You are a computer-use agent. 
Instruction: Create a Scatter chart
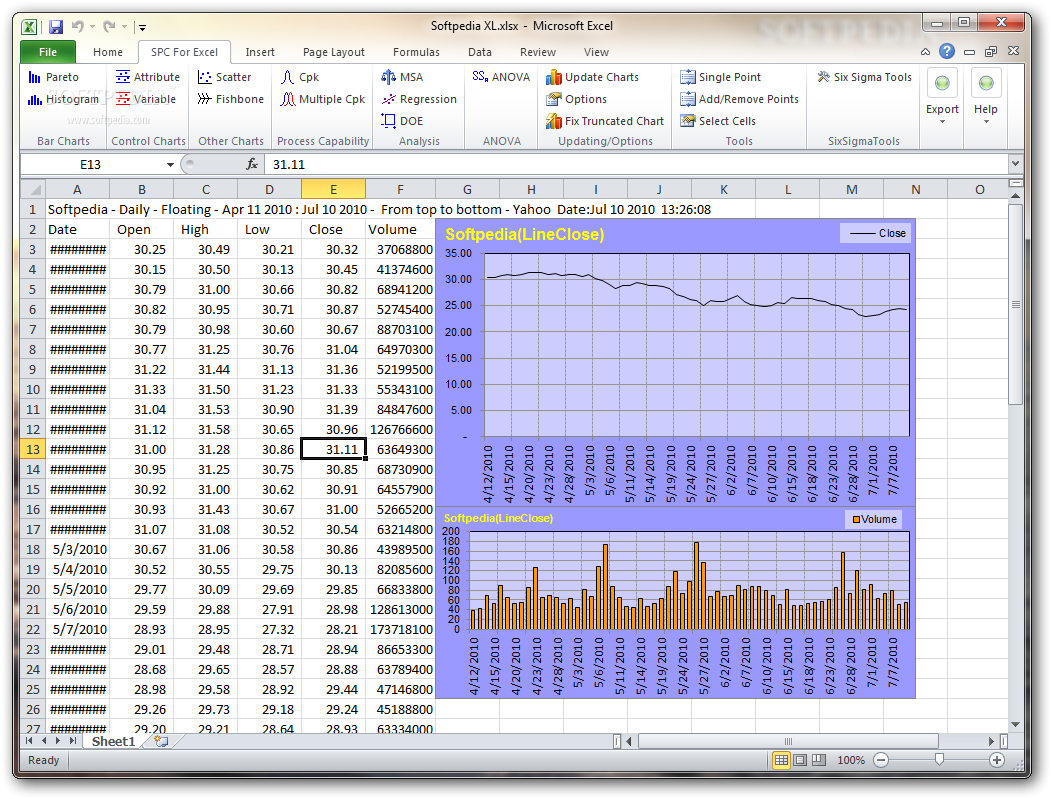(224, 77)
